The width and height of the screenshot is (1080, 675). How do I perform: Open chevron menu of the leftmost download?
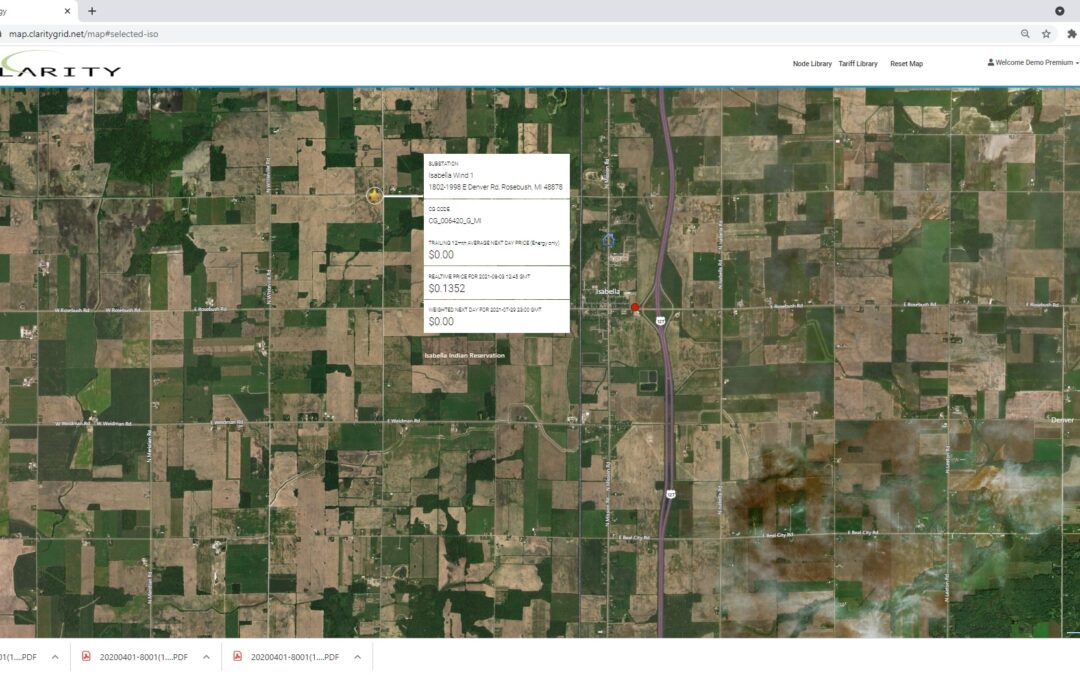(55, 657)
